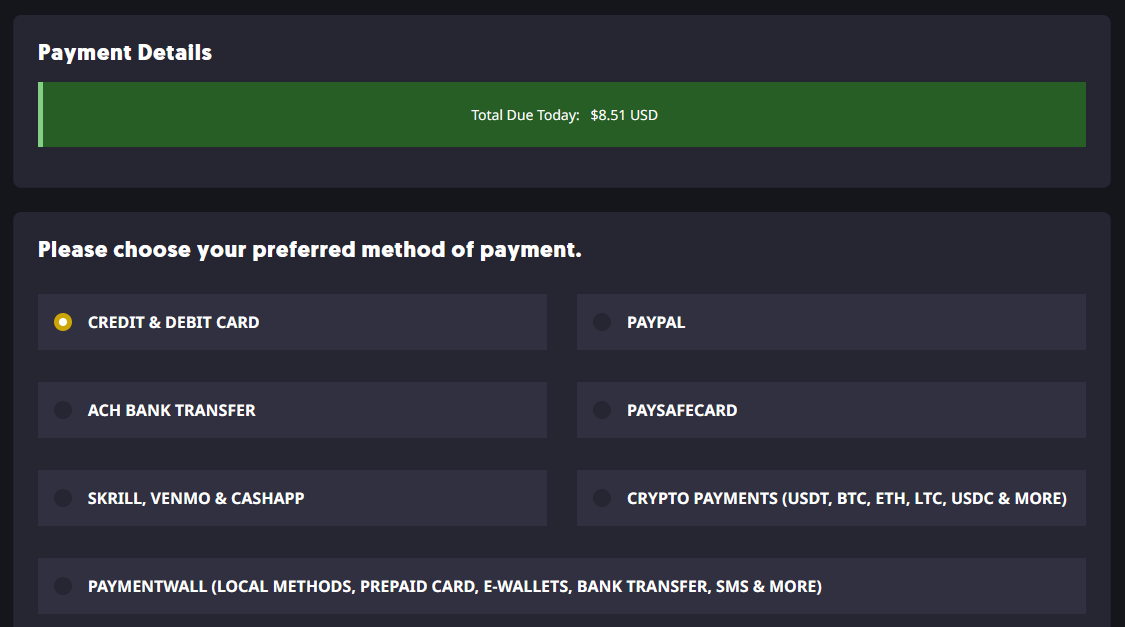The width and height of the screenshot is (1125, 627).
Task: Select the Crypto Payments radio button
Action: coord(602,498)
